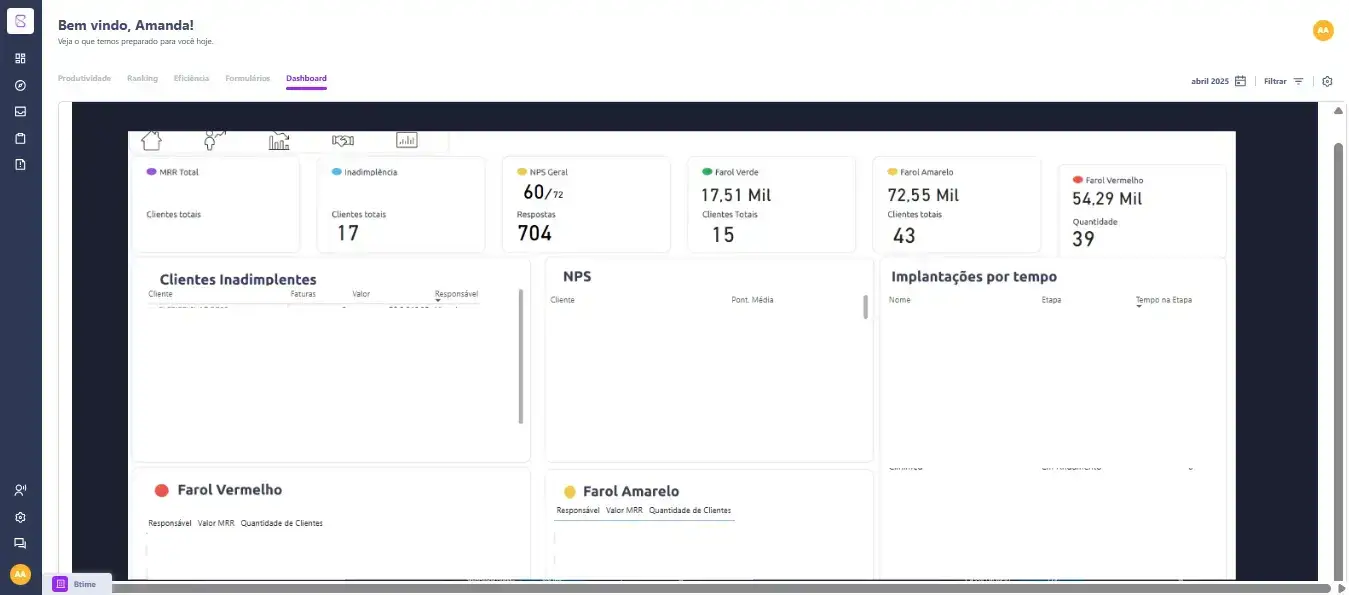Click the calendar icon next to abril 2025
Screen dimensions: 1349x595
pos(1240,81)
